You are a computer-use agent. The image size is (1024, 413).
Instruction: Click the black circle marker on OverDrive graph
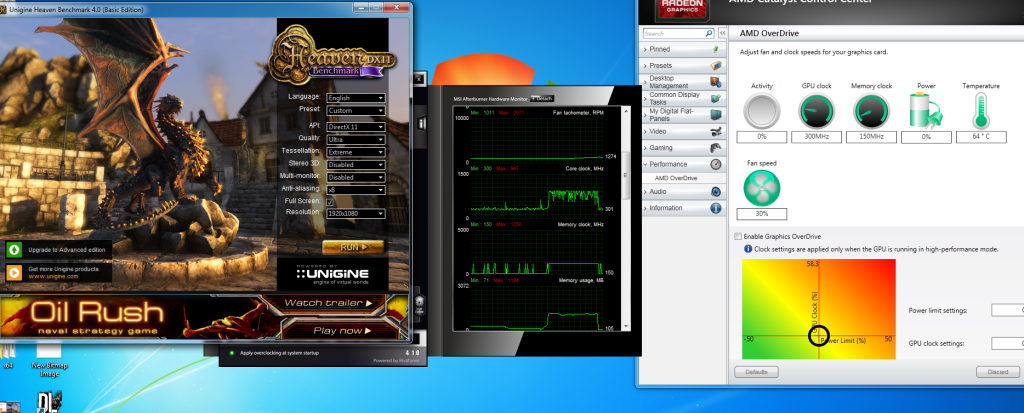[x=818, y=336]
